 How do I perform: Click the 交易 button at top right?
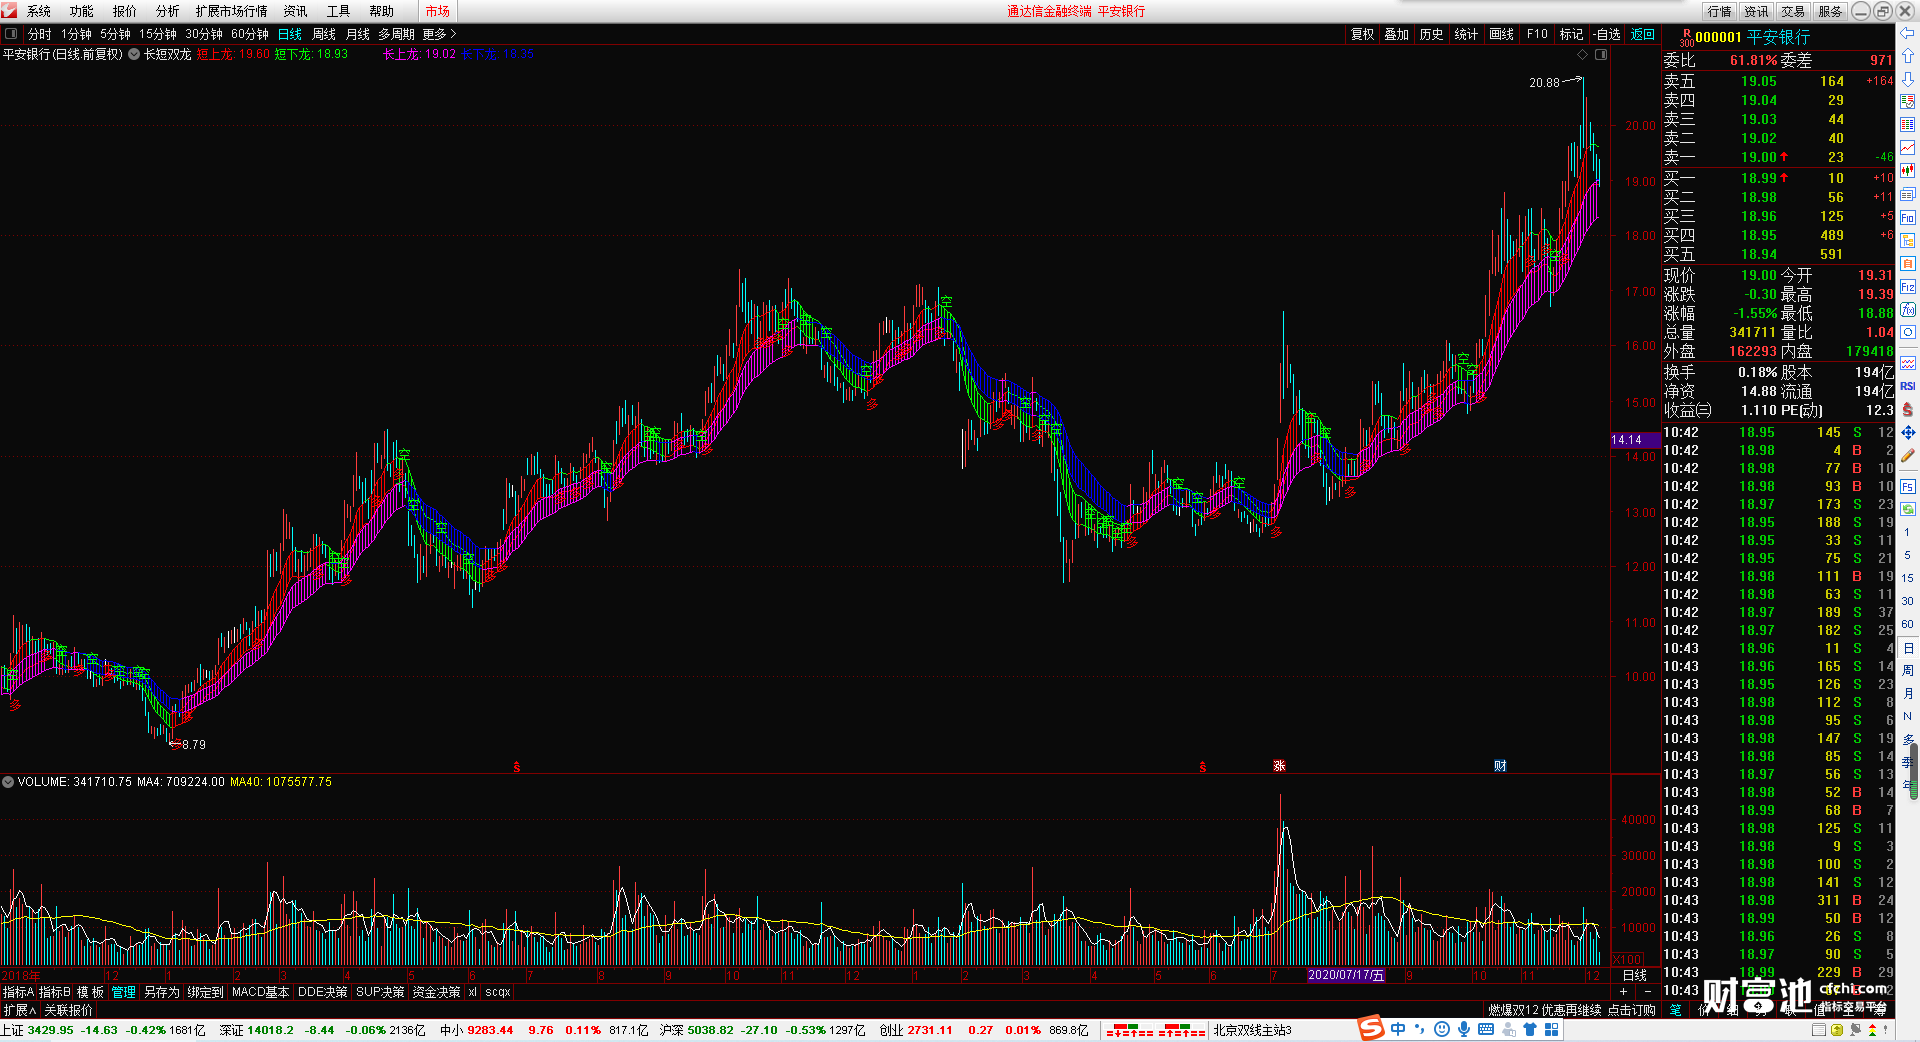click(1793, 11)
